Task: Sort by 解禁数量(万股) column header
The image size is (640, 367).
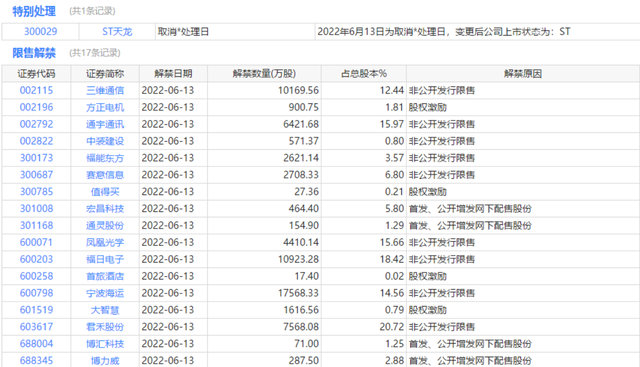Action: pyautogui.click(x=264, y=74)
